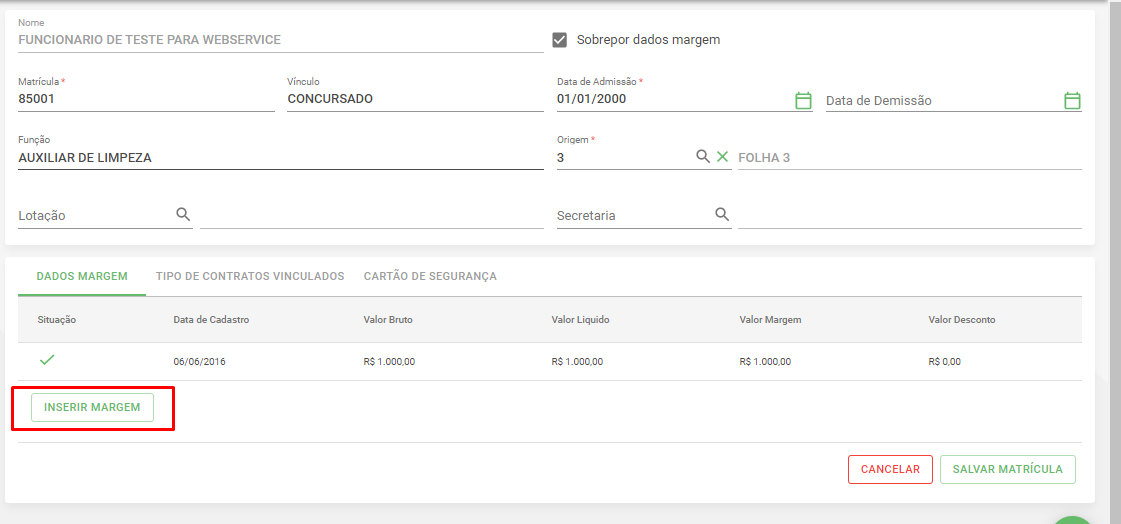Clear the Origem value with the X icon

(723, 157)
